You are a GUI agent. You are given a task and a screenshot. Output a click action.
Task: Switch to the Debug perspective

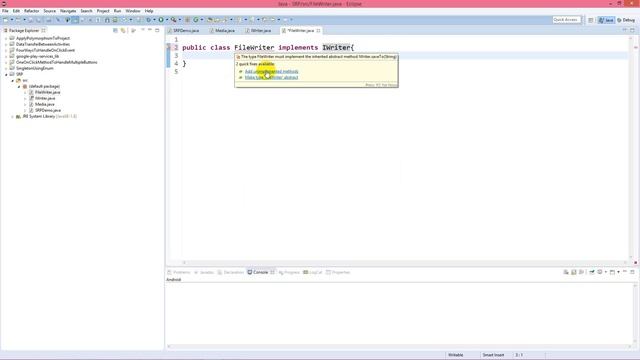click(626, 20)
